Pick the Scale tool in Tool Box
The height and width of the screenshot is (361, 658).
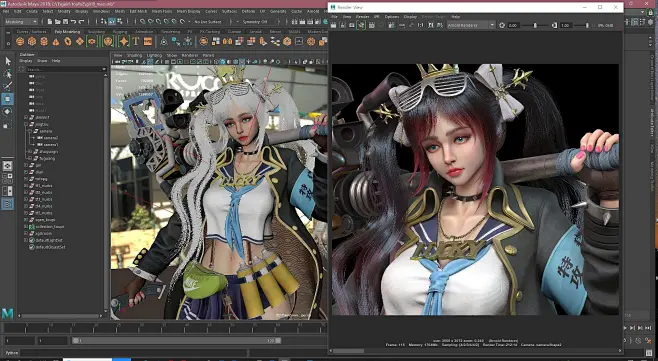8,124
